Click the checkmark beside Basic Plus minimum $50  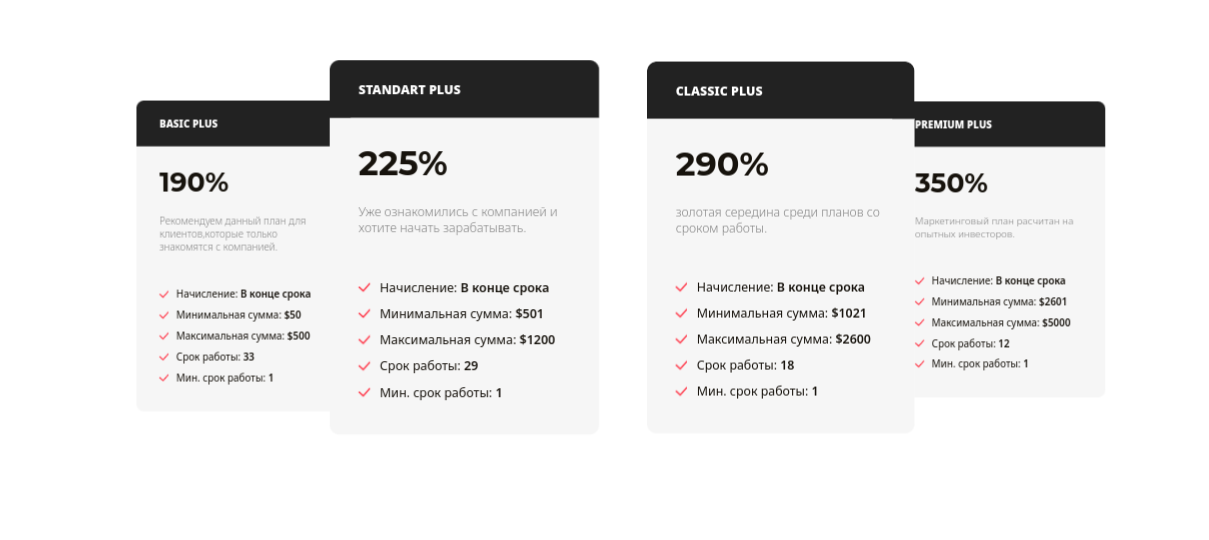(164, 315)
